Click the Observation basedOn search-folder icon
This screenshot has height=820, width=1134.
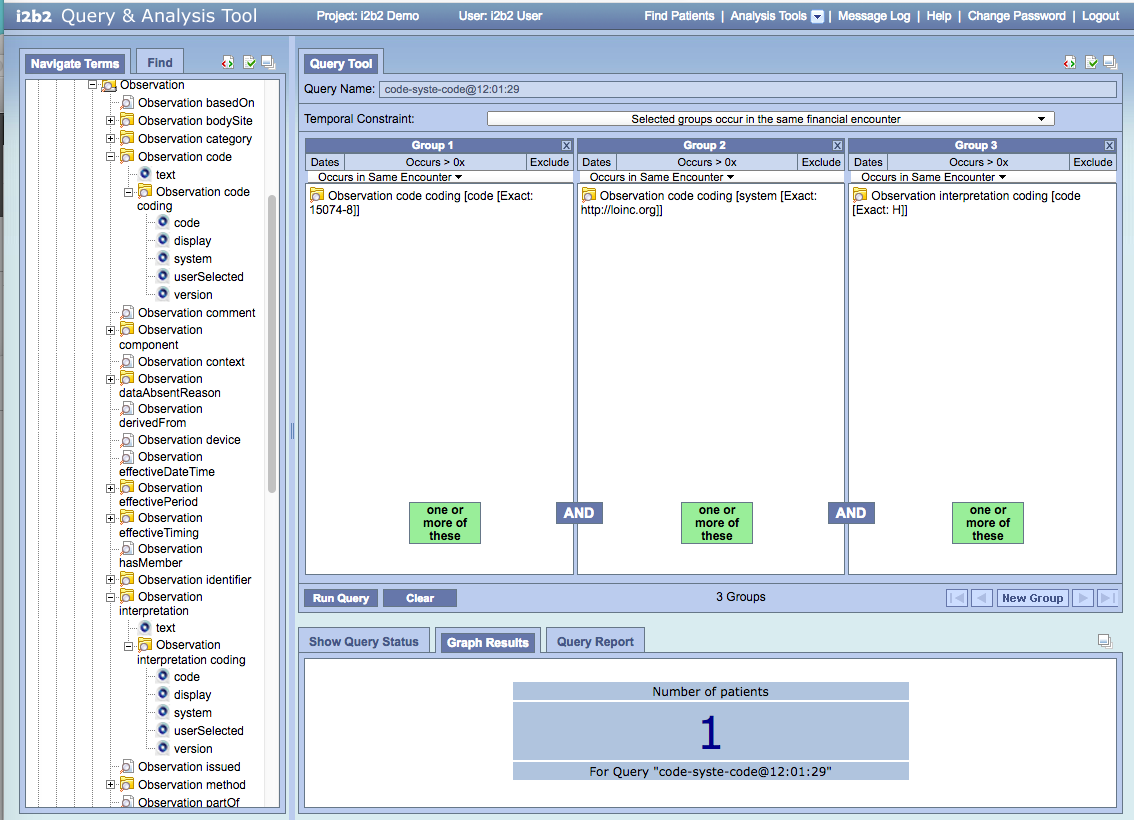[x=127, y=102]
